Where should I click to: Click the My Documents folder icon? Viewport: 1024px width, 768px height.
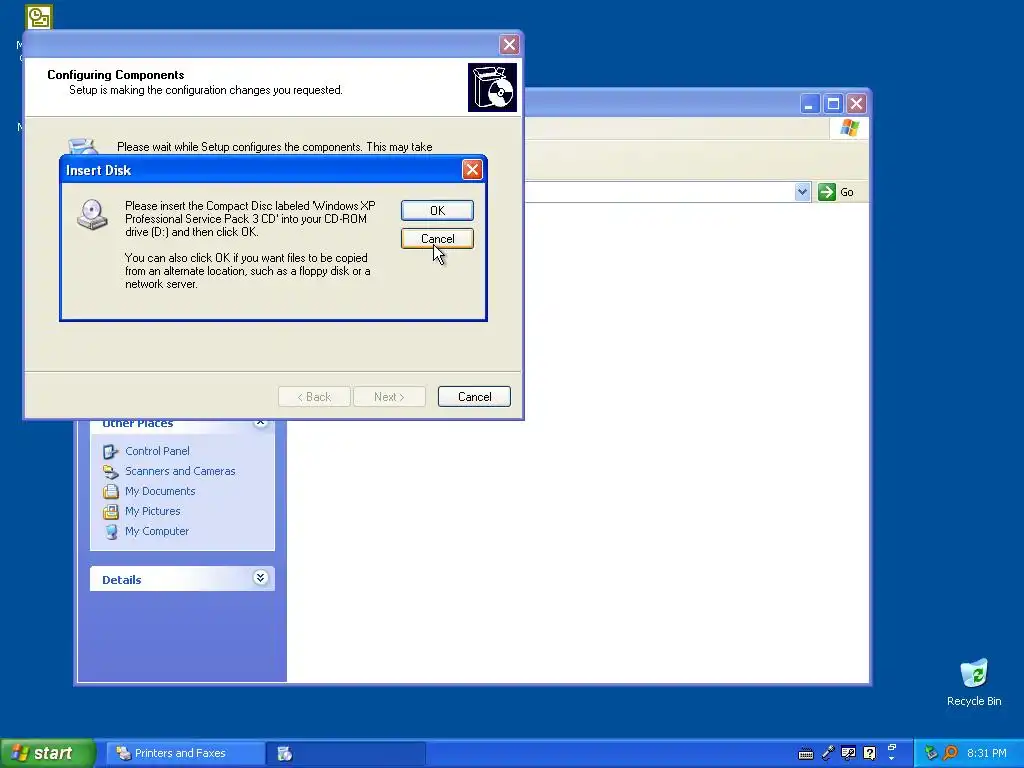[x=110, y=491]
